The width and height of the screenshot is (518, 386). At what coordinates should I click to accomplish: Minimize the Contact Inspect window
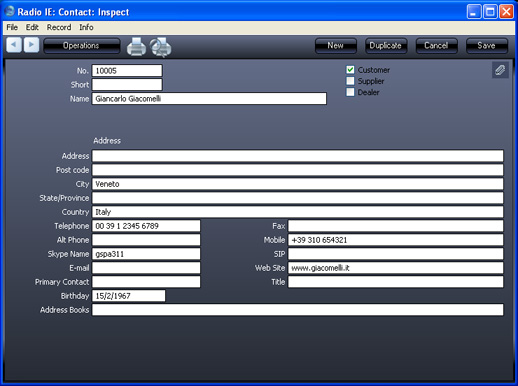pos(474,12)
